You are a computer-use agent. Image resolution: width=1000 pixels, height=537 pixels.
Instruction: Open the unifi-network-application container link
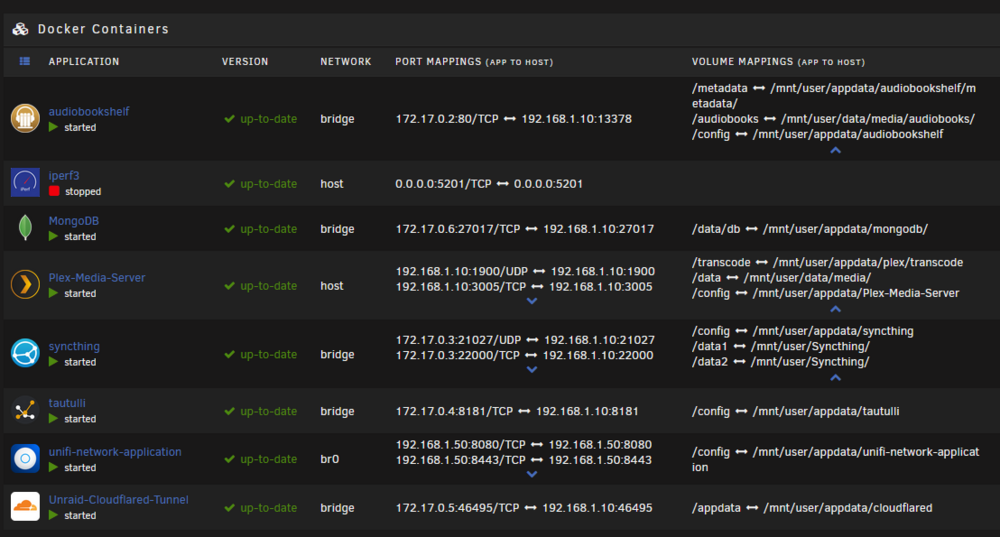(x=115, y=452)
